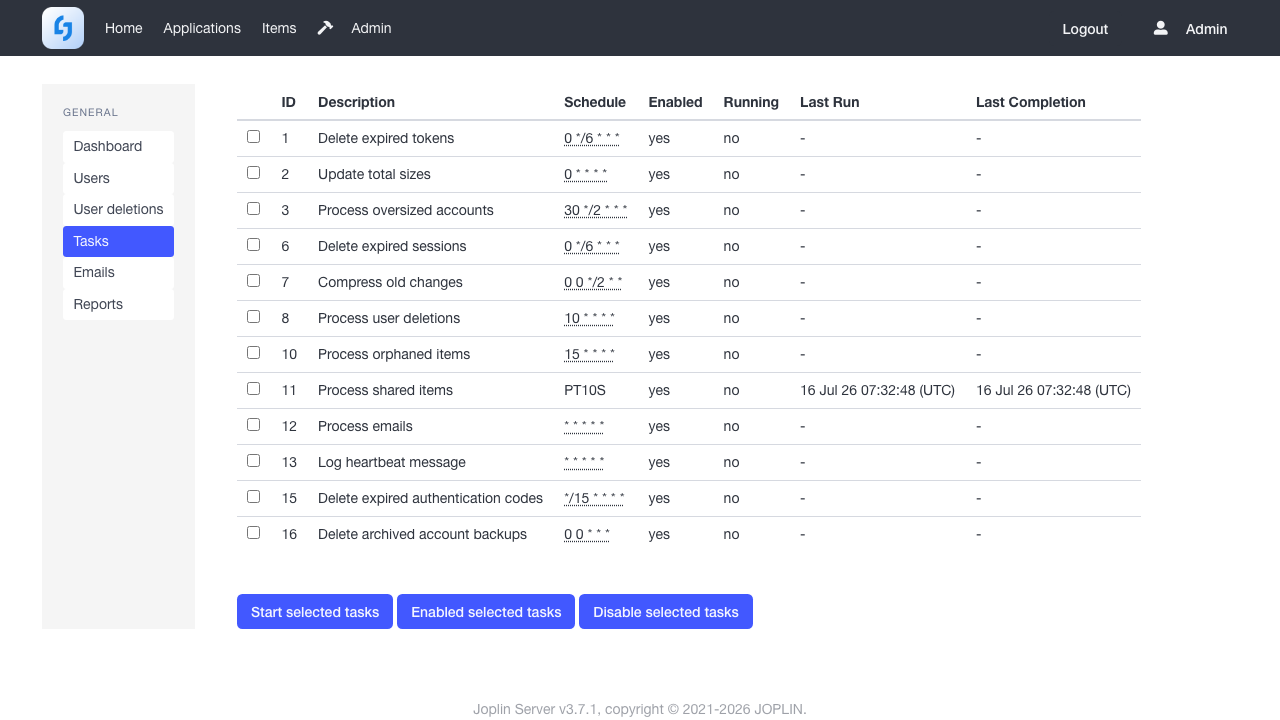Click the Last Completion column header
The image size is (1280, 720).
click(x=1031, y=102)
